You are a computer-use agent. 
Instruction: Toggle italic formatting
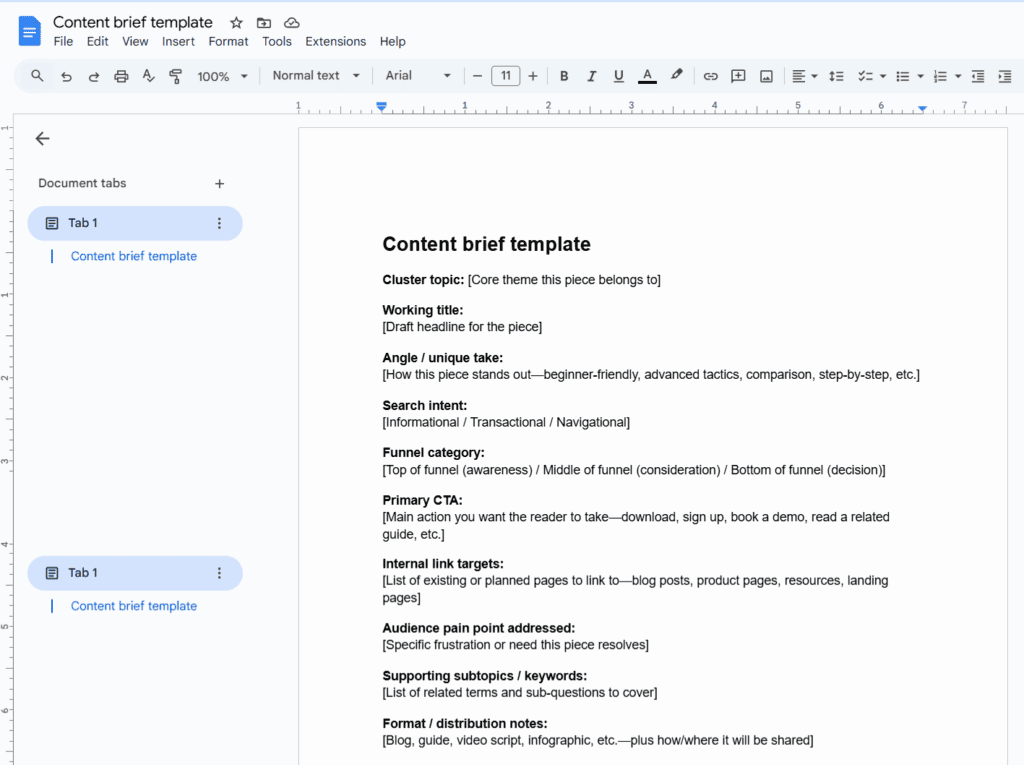(x=591, y=76)
